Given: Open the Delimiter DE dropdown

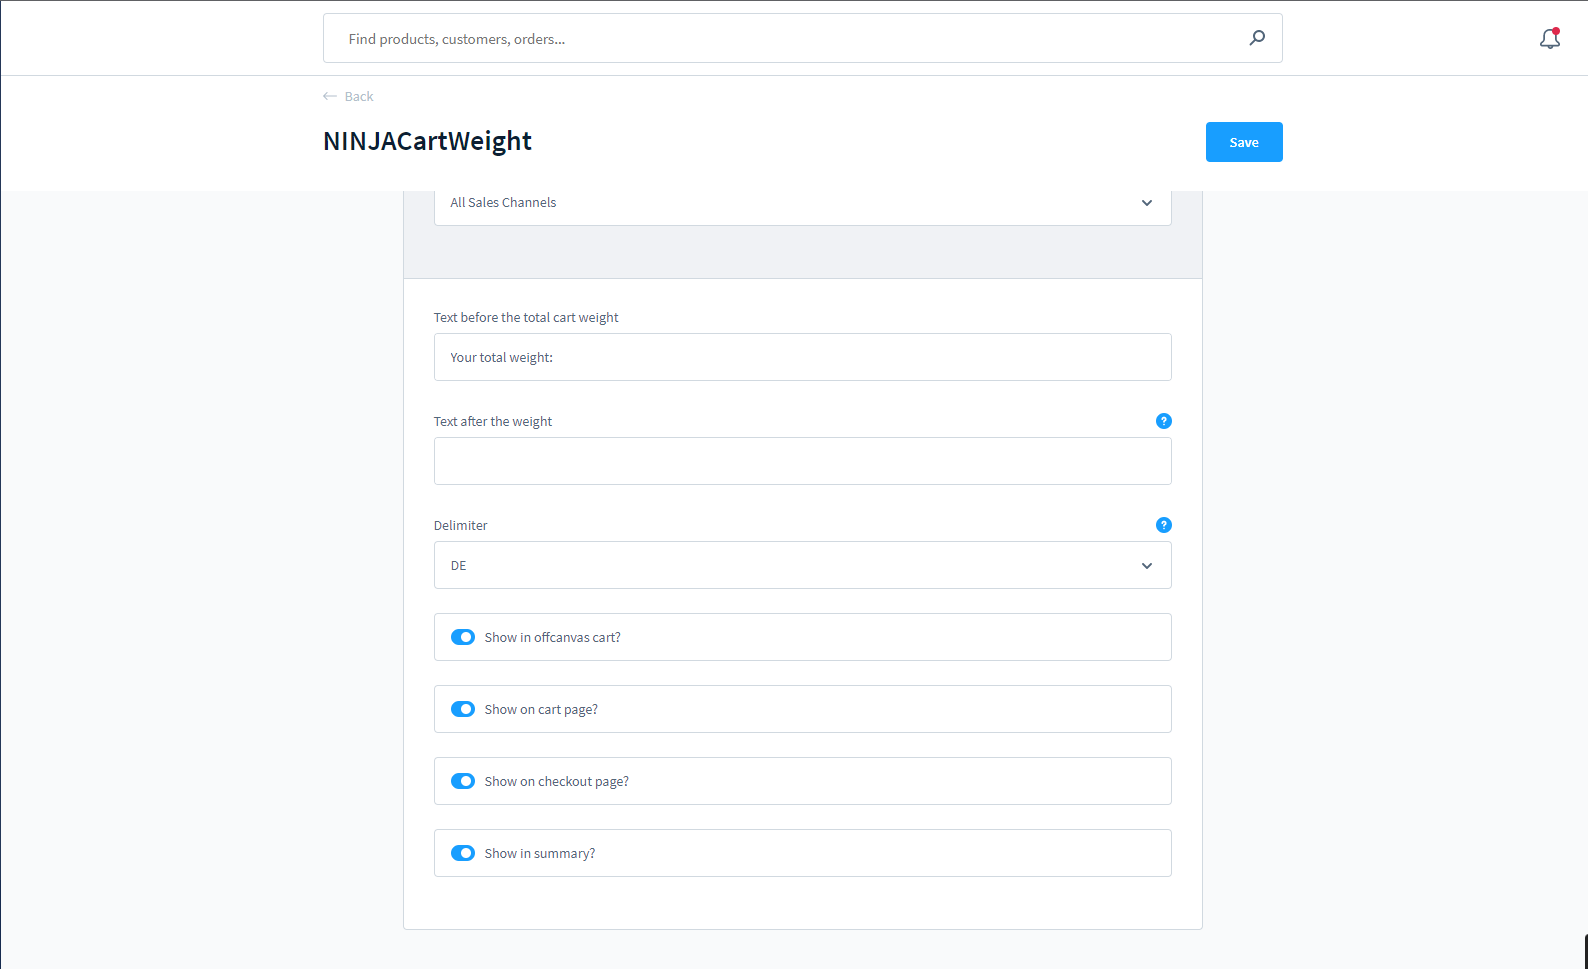Looking at the screenshot, I should (802, 565).
